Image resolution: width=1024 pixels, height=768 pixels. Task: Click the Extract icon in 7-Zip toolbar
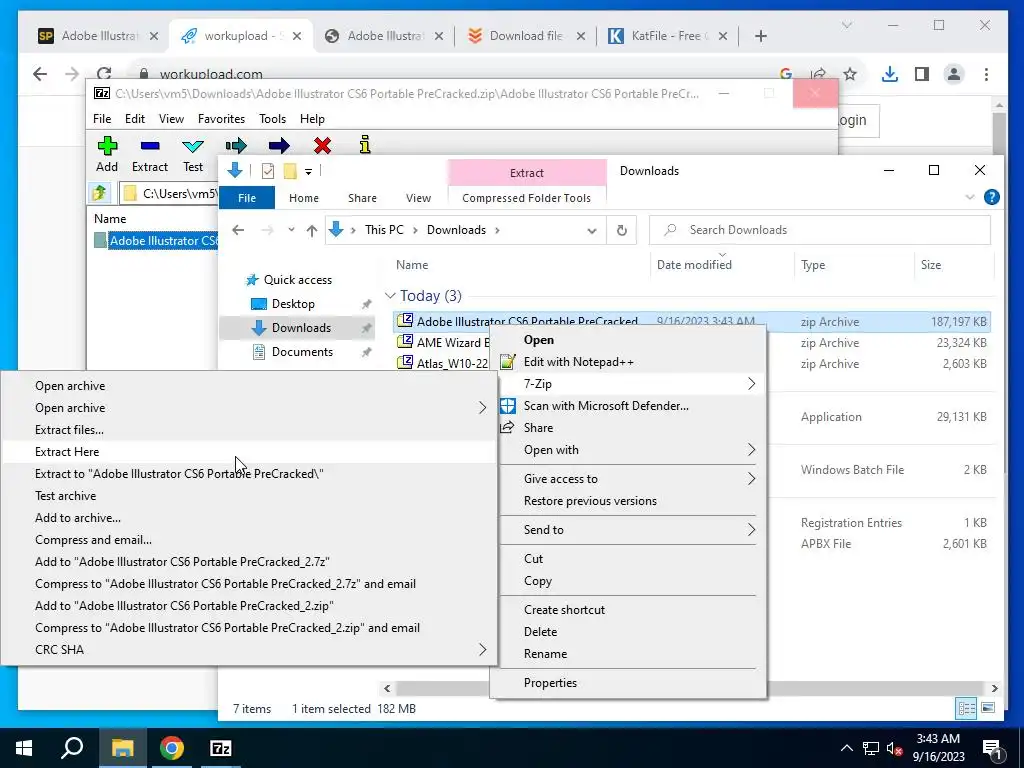point(150,146)
